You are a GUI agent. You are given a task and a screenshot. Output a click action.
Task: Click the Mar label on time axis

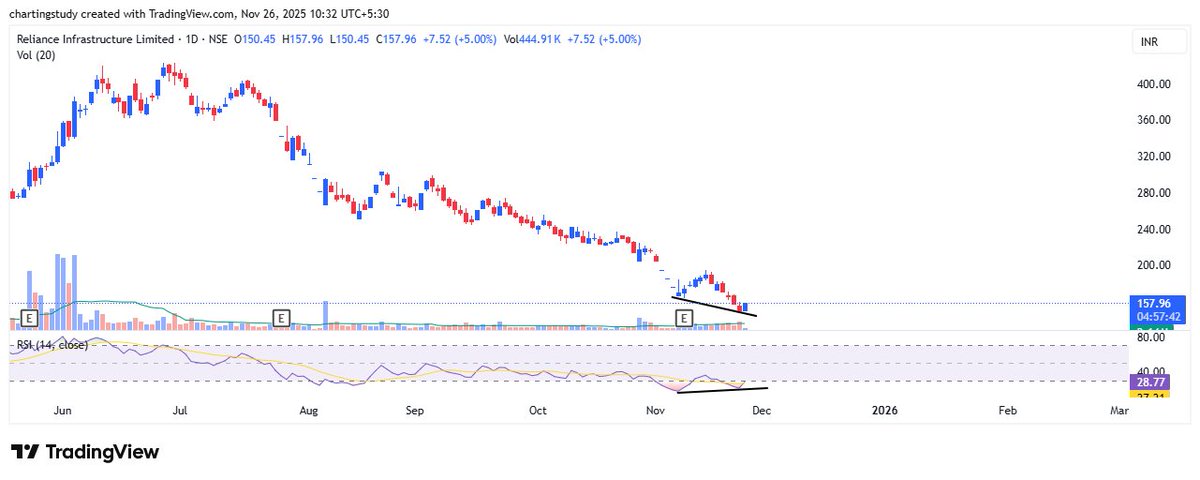1119,410
